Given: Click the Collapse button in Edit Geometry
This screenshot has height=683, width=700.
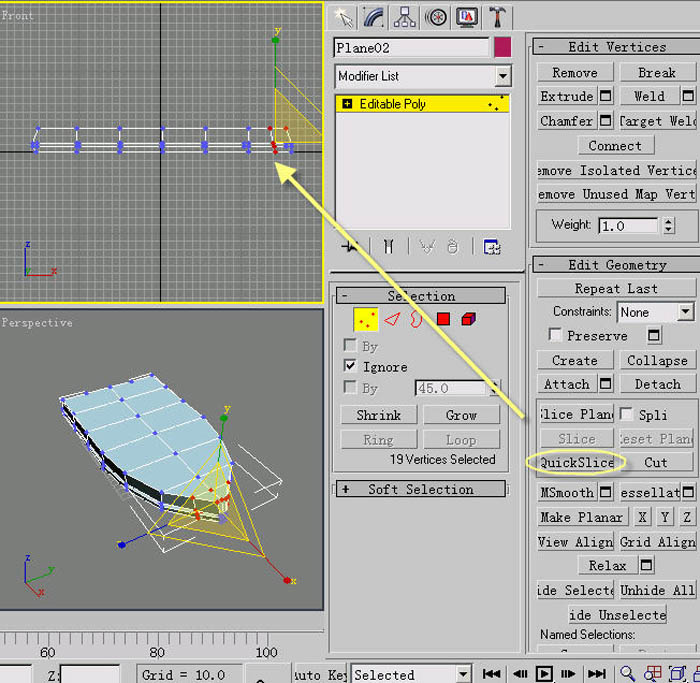Looking at the screenshot, I should (657, 360).
